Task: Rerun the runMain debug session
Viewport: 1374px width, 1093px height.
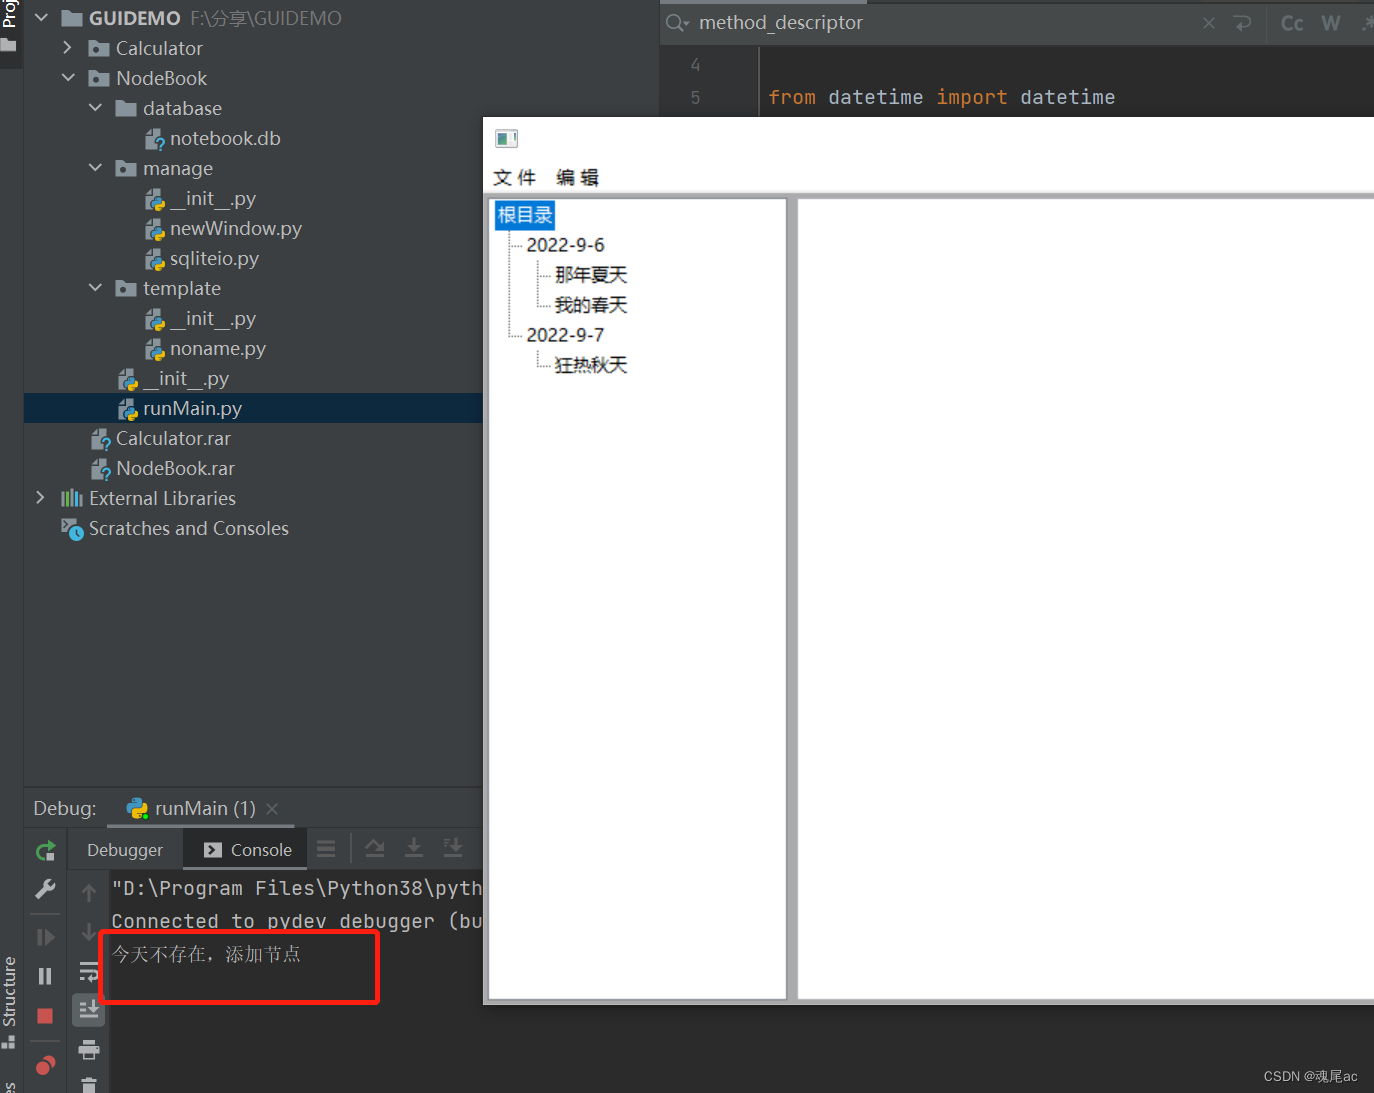Action: (45, 851)
